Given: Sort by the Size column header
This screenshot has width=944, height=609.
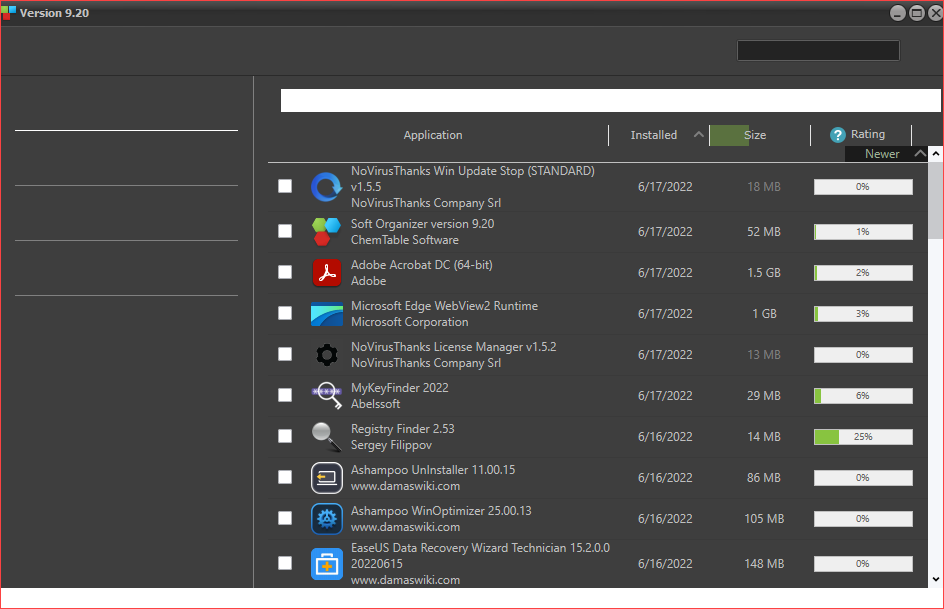Looking at the screenshot, I should pyautogui.click(x=755, y=135).
